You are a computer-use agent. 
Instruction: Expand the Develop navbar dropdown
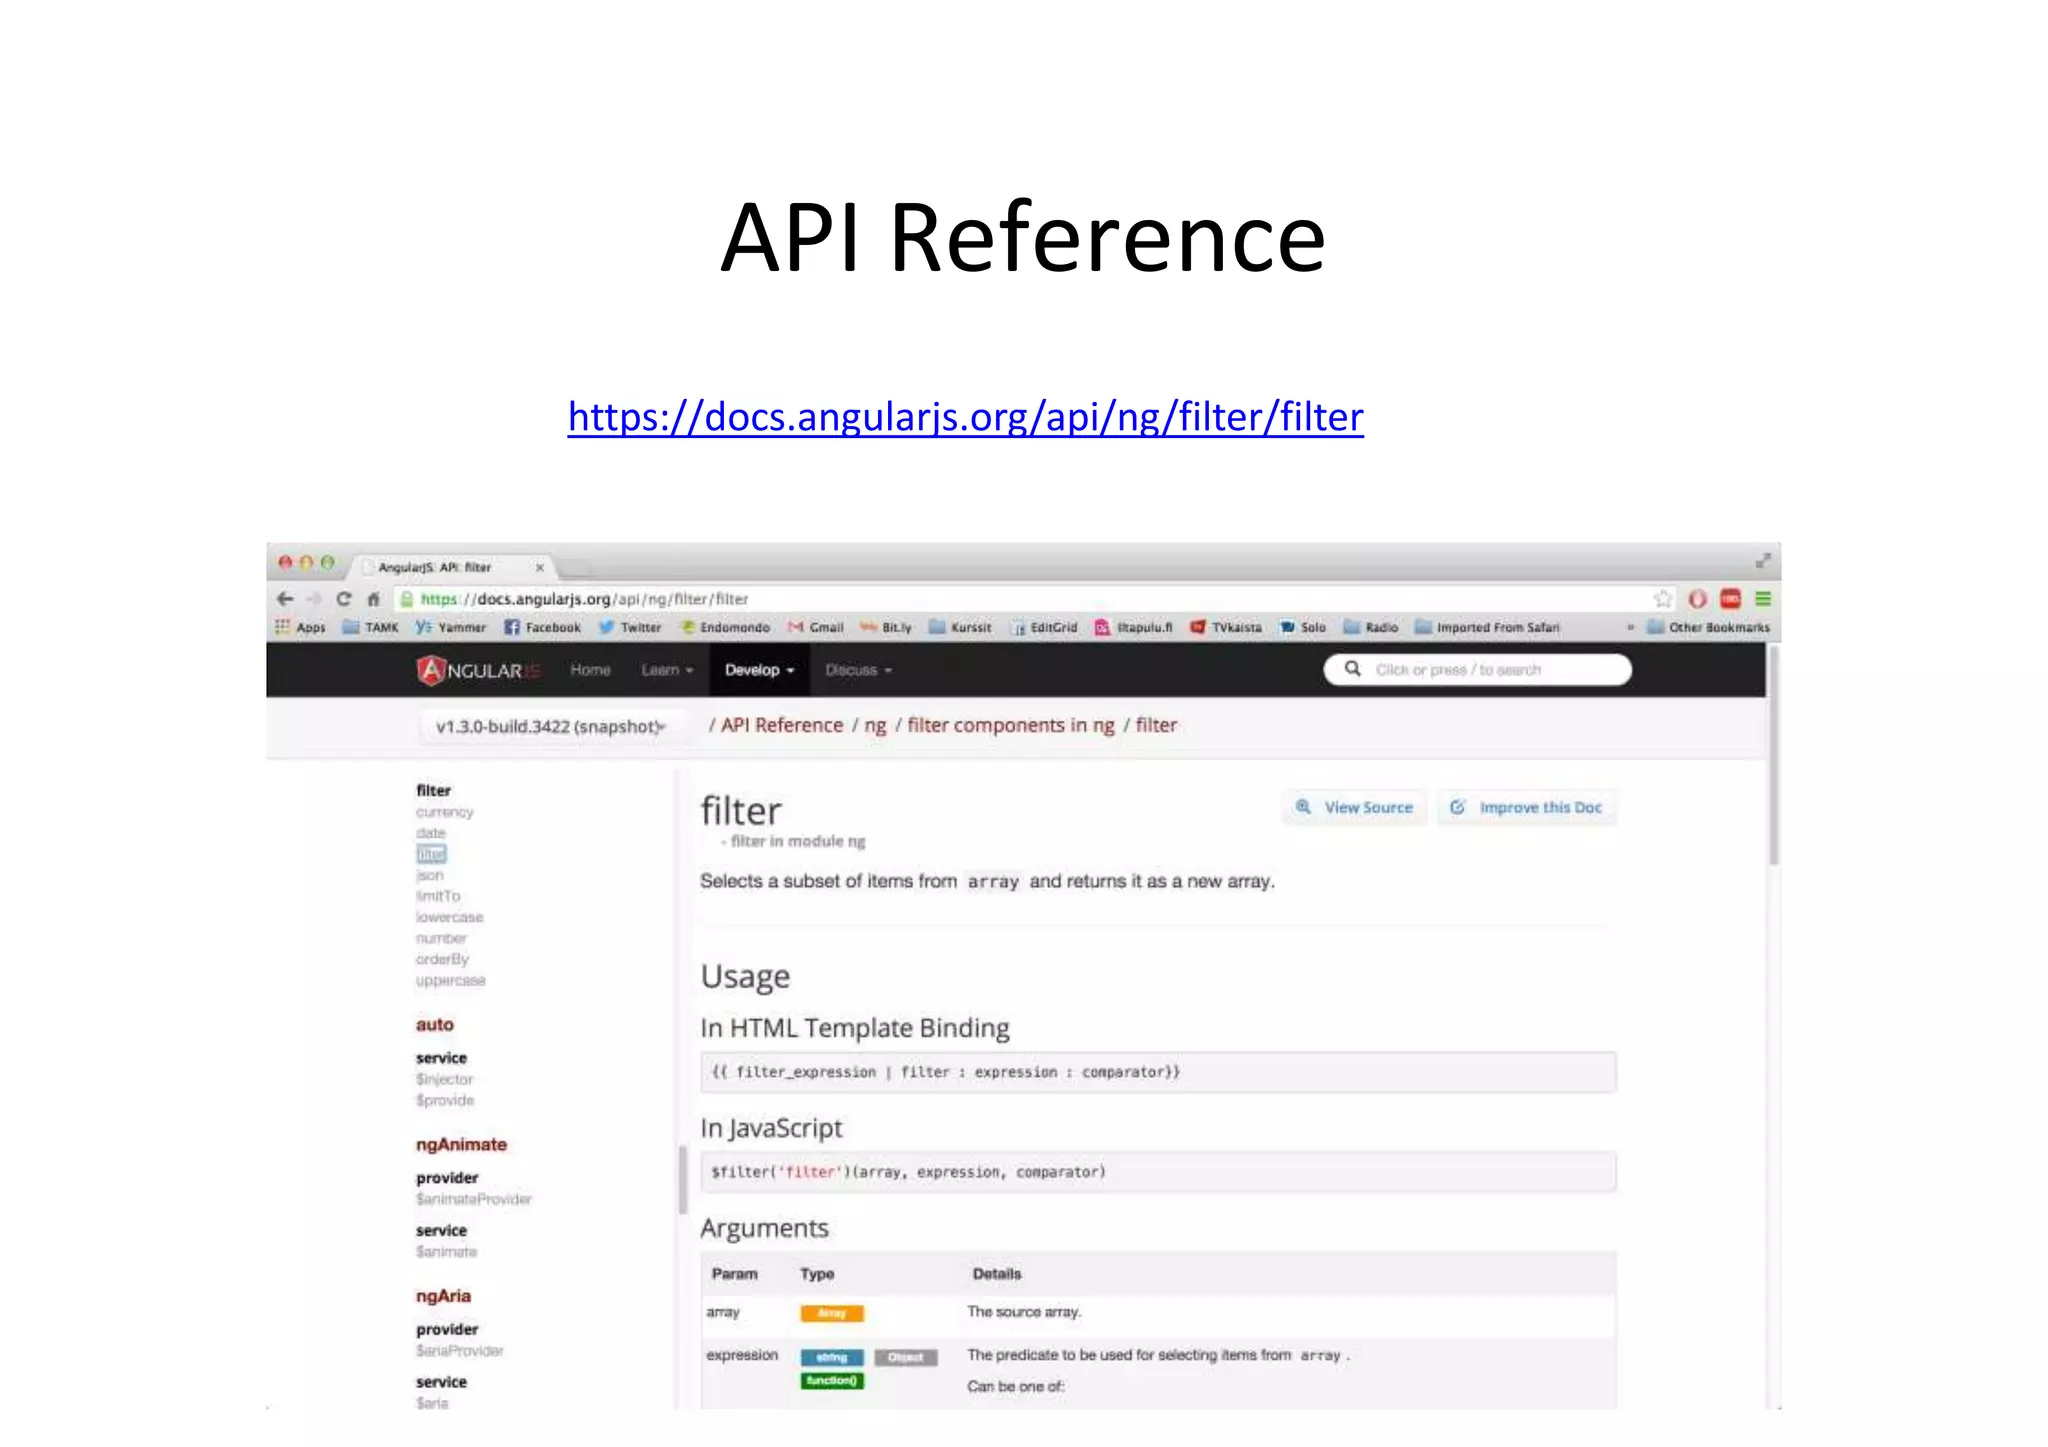[x=759, y=670]
